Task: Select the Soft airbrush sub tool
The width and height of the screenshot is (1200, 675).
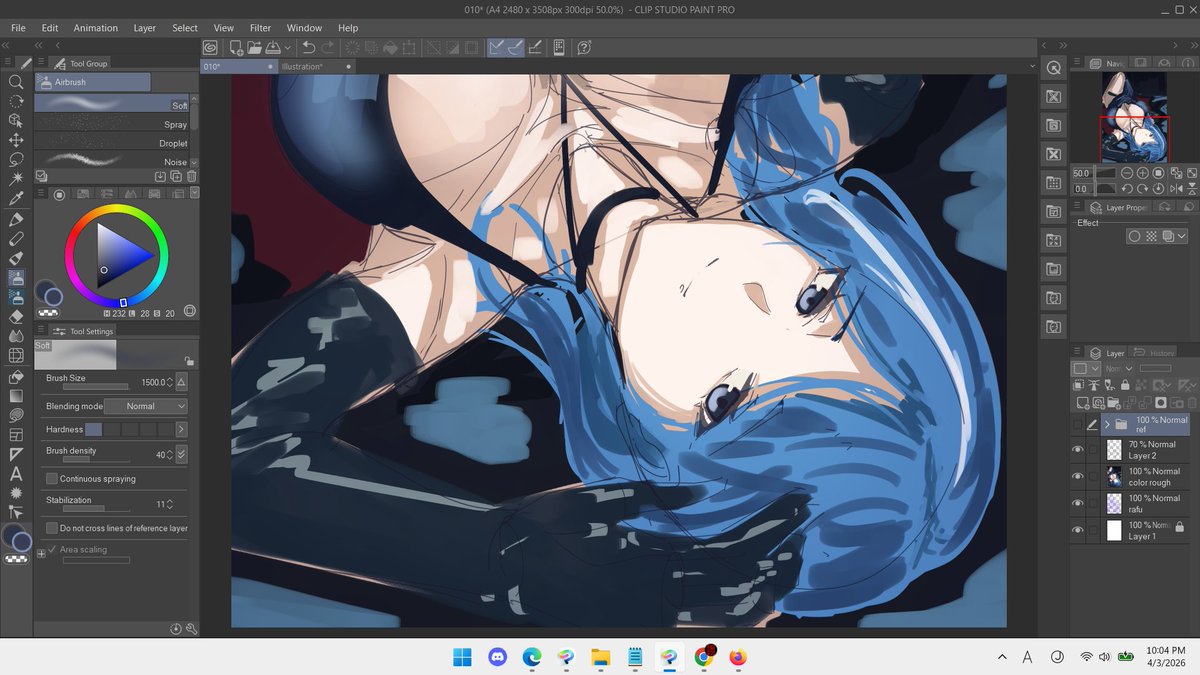Action: [x=112, y=104]
